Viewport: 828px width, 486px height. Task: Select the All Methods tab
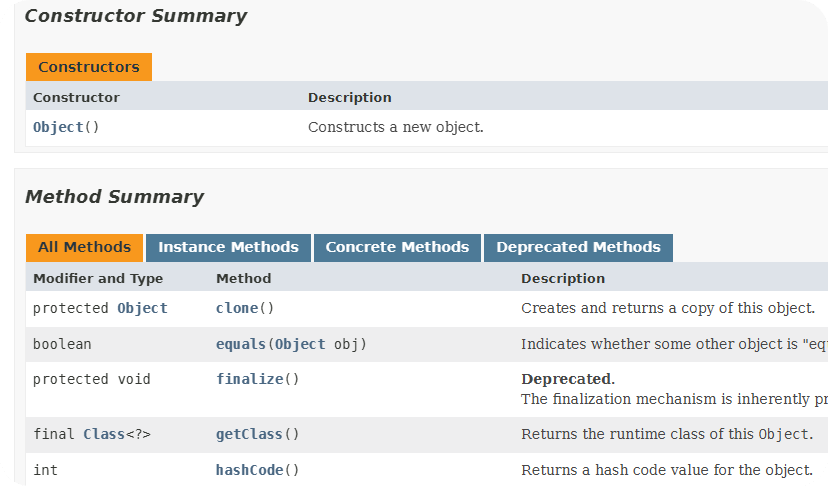pos(84,247)
